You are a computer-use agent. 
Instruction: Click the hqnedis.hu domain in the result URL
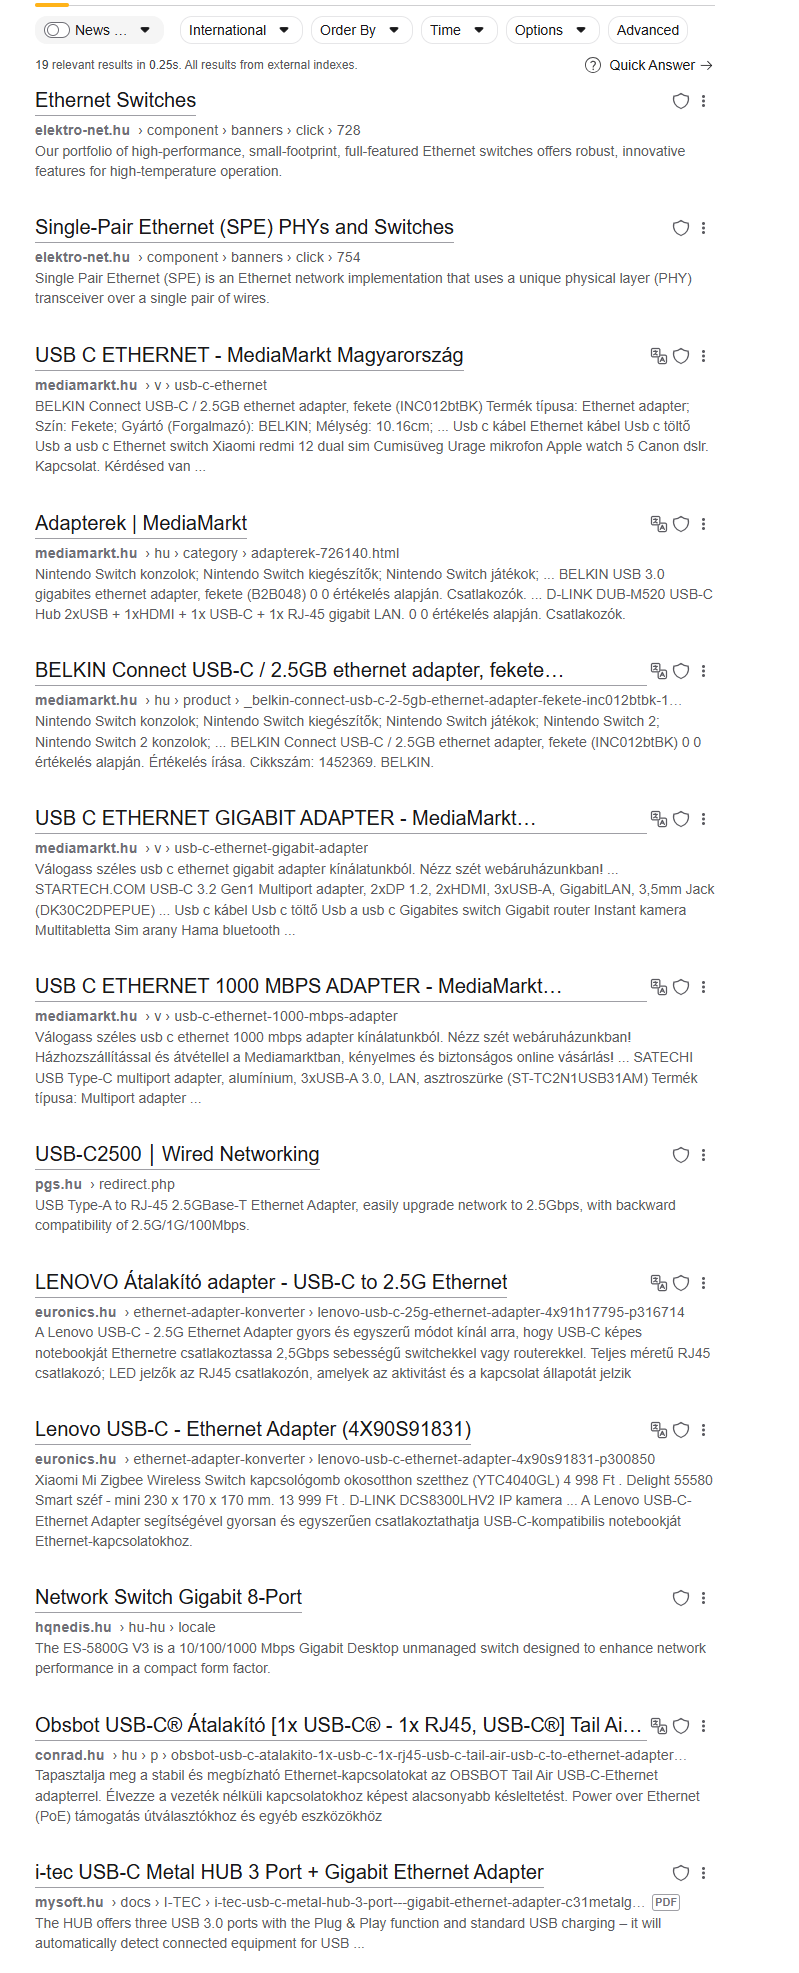[73, 1627]
